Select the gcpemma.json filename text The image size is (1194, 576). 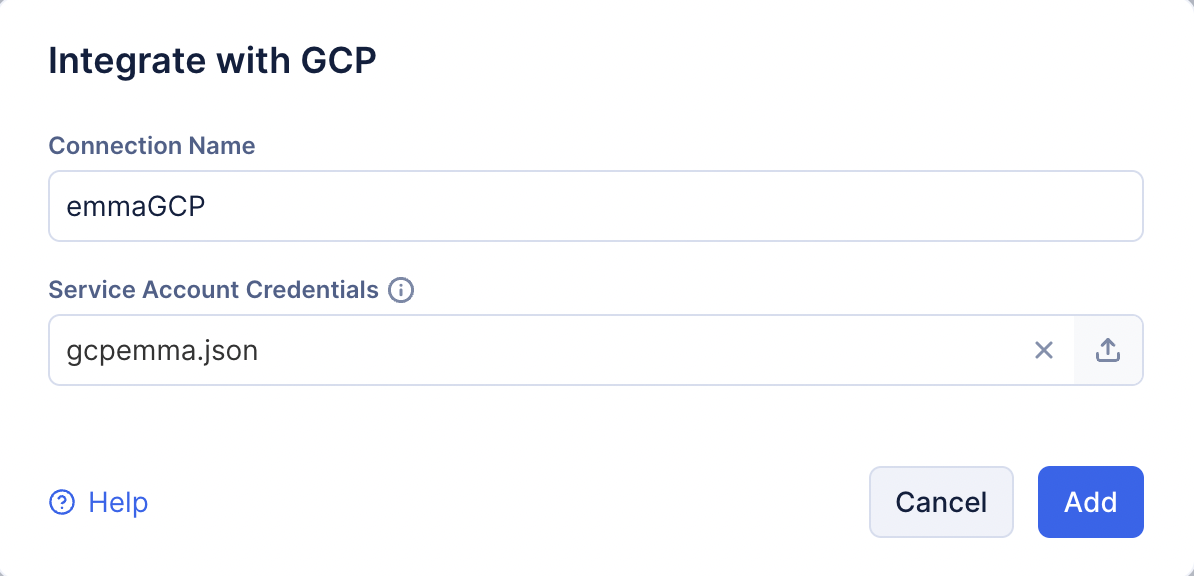162,351
